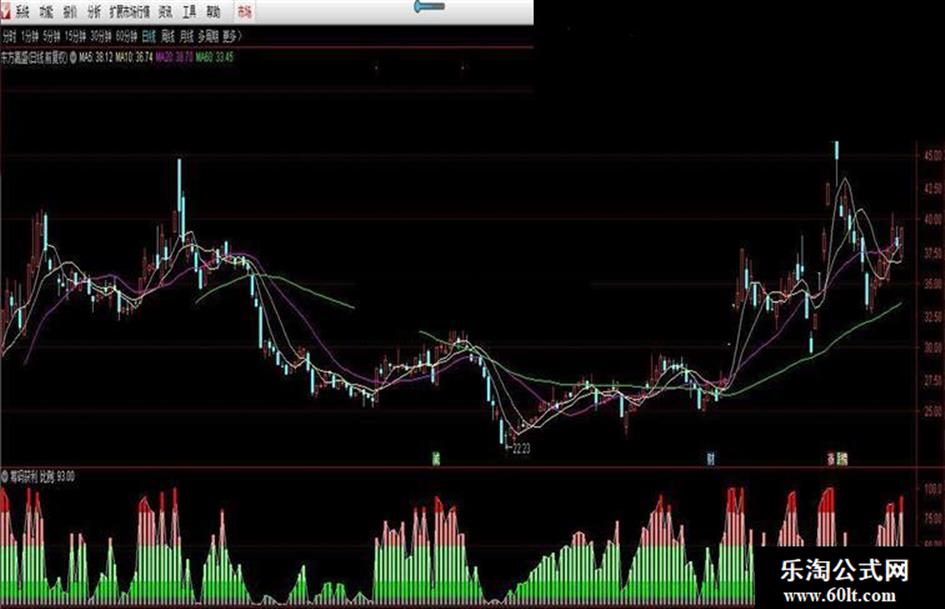Select the 月线 monthly chart tab
945x609 pixels.
186,36
